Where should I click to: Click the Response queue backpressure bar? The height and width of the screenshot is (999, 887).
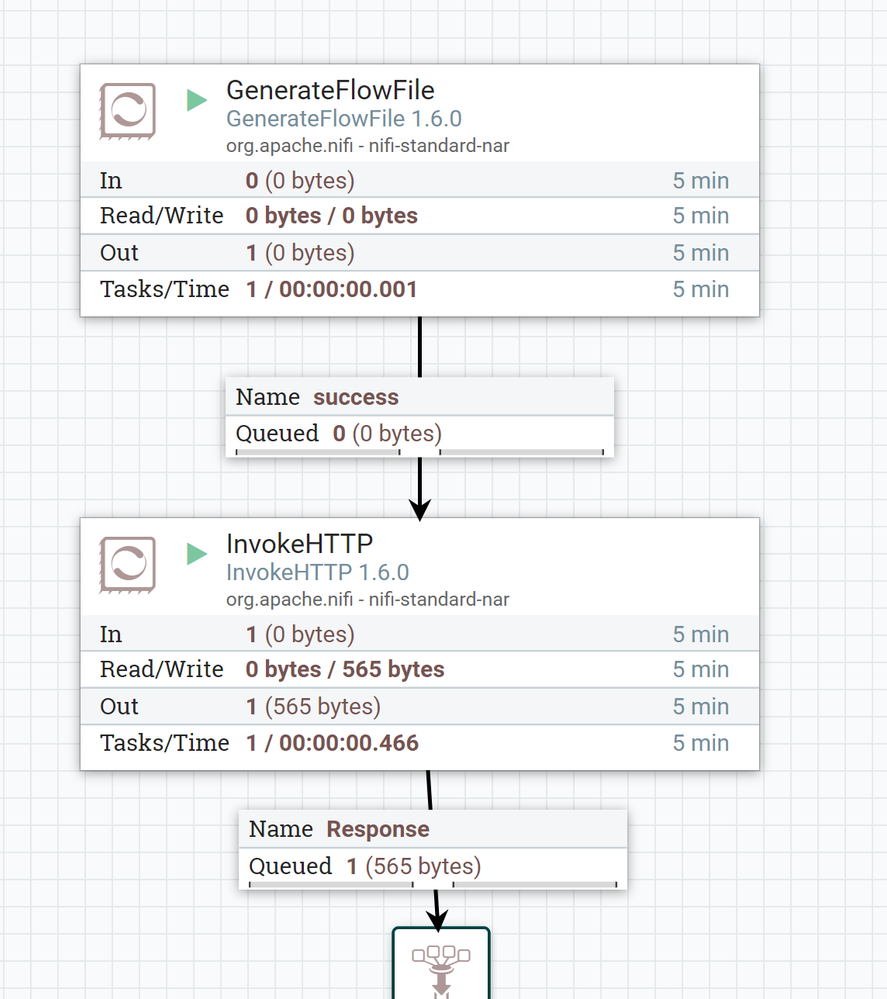tap(432, 884)
